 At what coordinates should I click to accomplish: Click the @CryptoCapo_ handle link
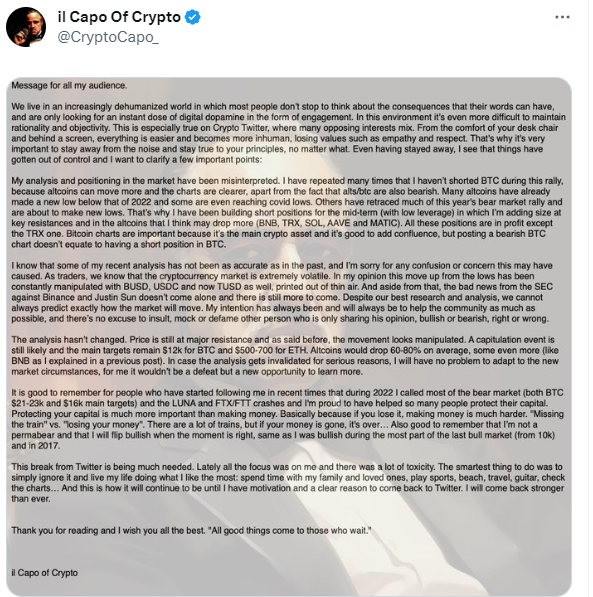tap(108, 37)
